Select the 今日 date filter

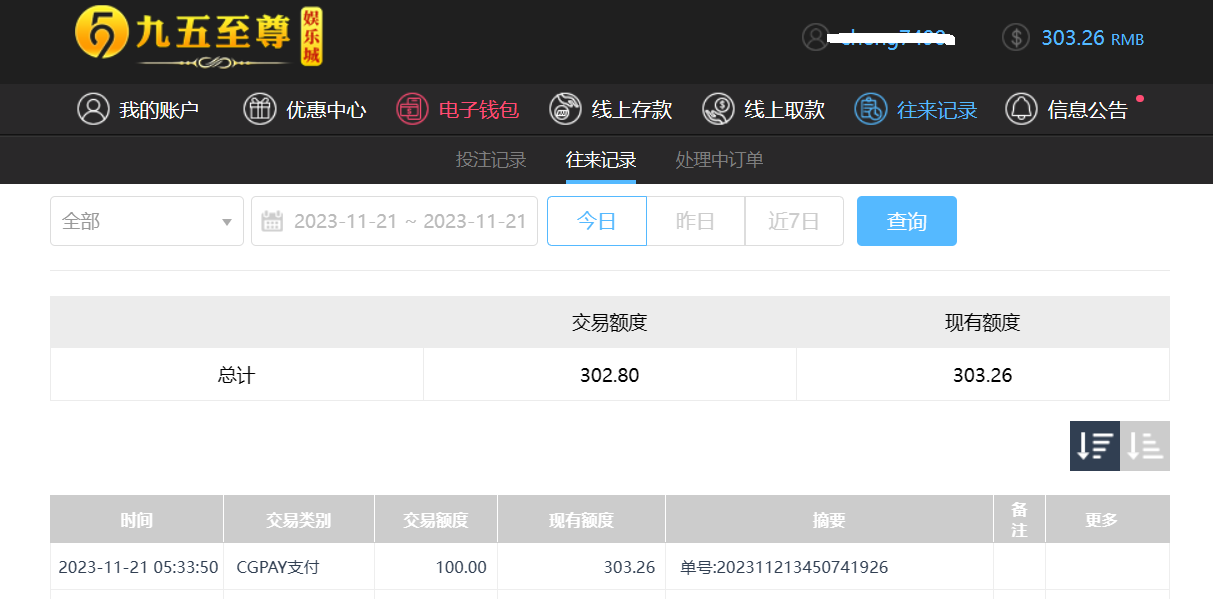[597, 221]
